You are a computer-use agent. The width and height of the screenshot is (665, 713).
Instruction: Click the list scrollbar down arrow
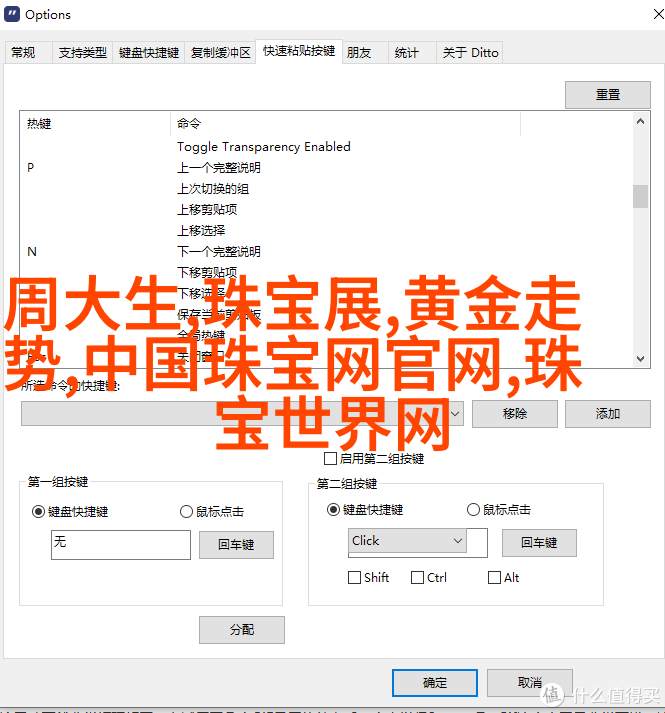pyautogui.click(x=640, y=359)
